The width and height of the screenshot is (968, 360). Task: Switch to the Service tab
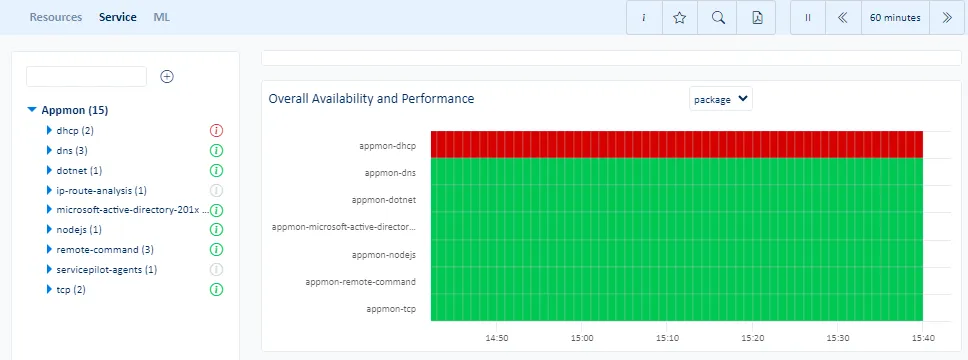[x=118, y=17]
